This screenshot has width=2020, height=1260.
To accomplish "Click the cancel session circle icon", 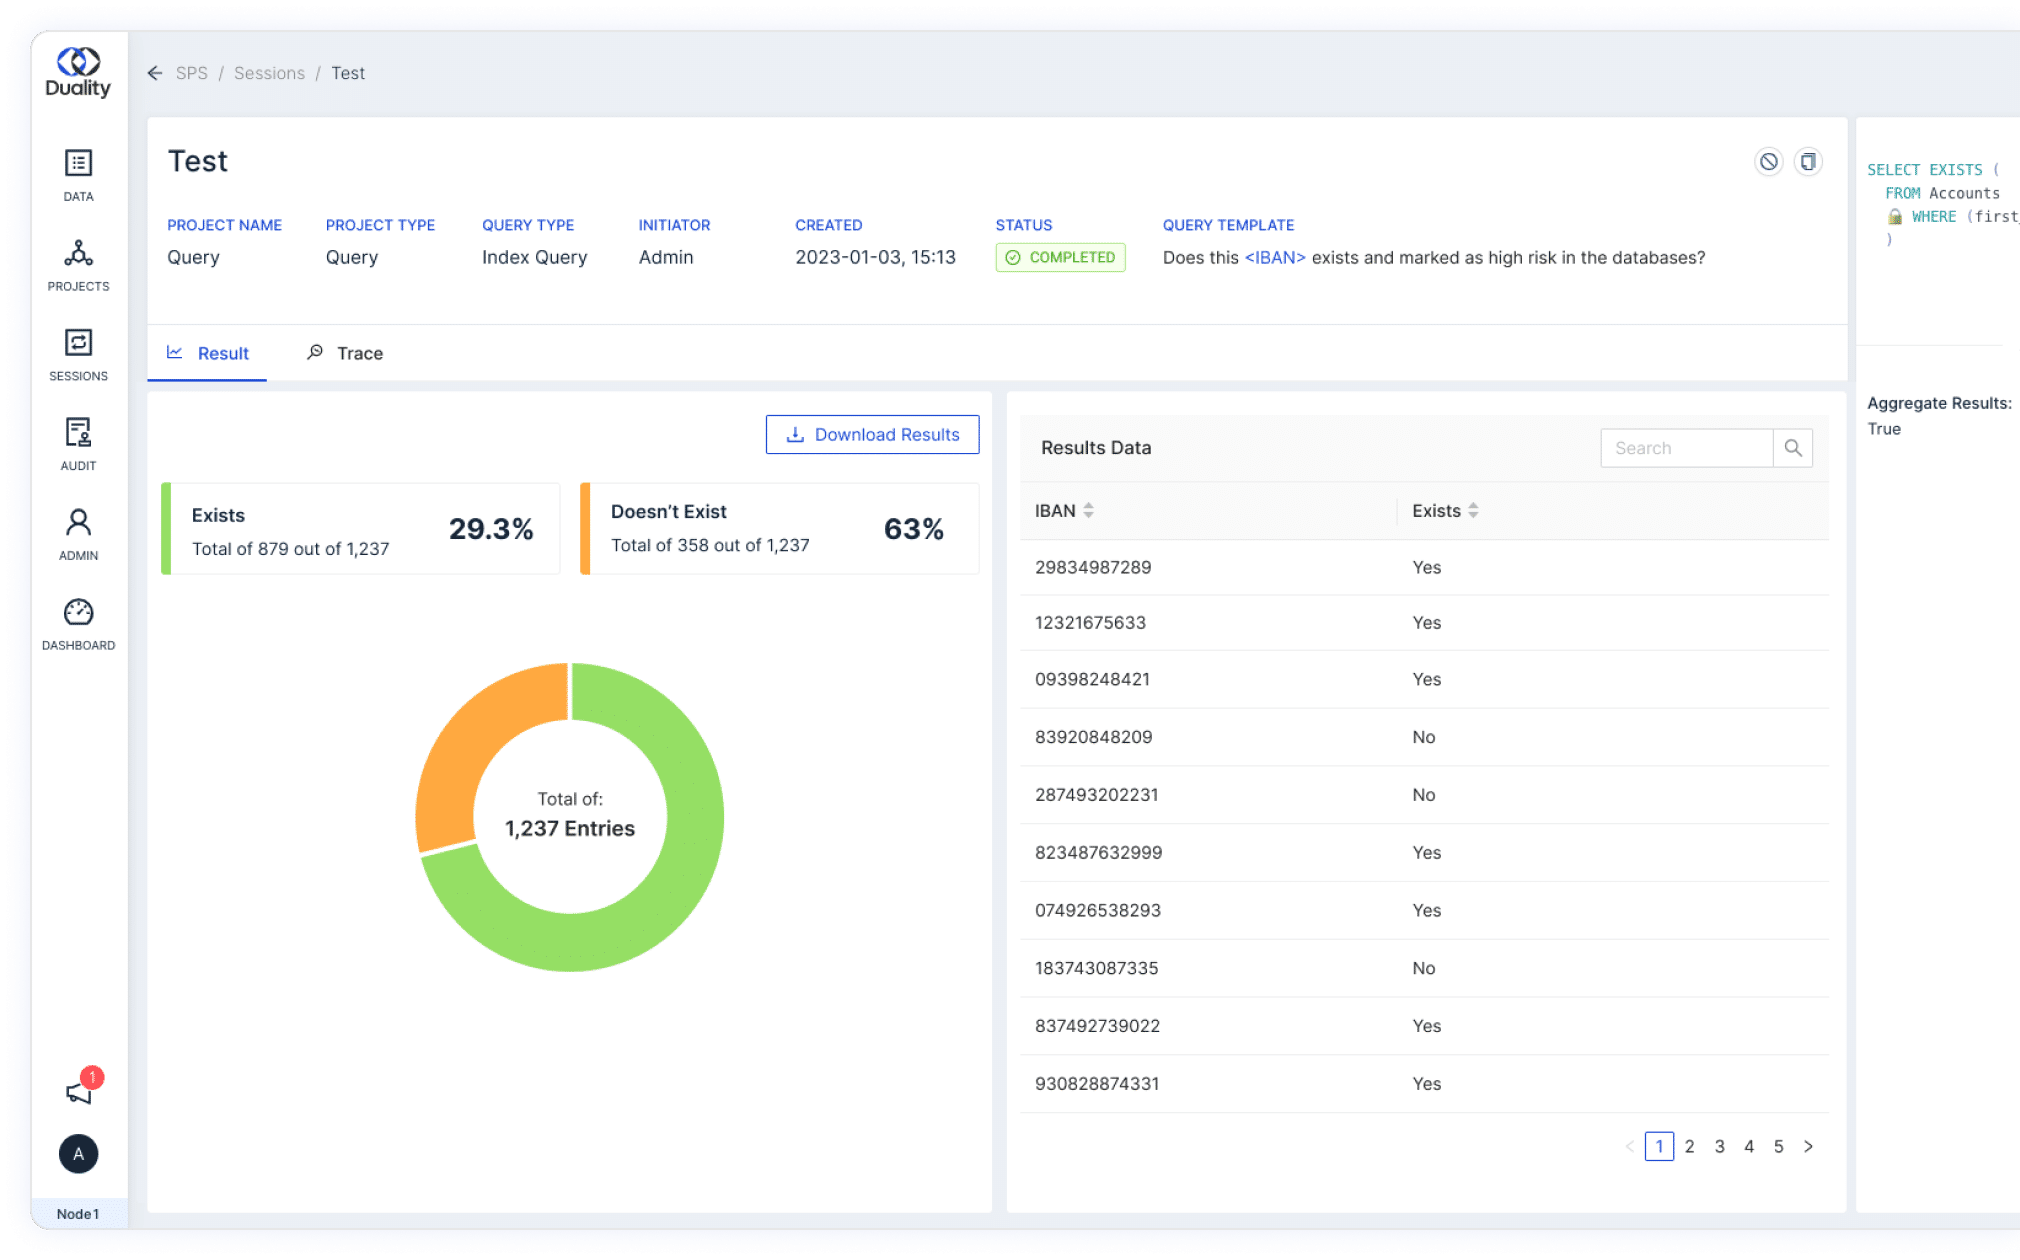I will [1768, 162].
